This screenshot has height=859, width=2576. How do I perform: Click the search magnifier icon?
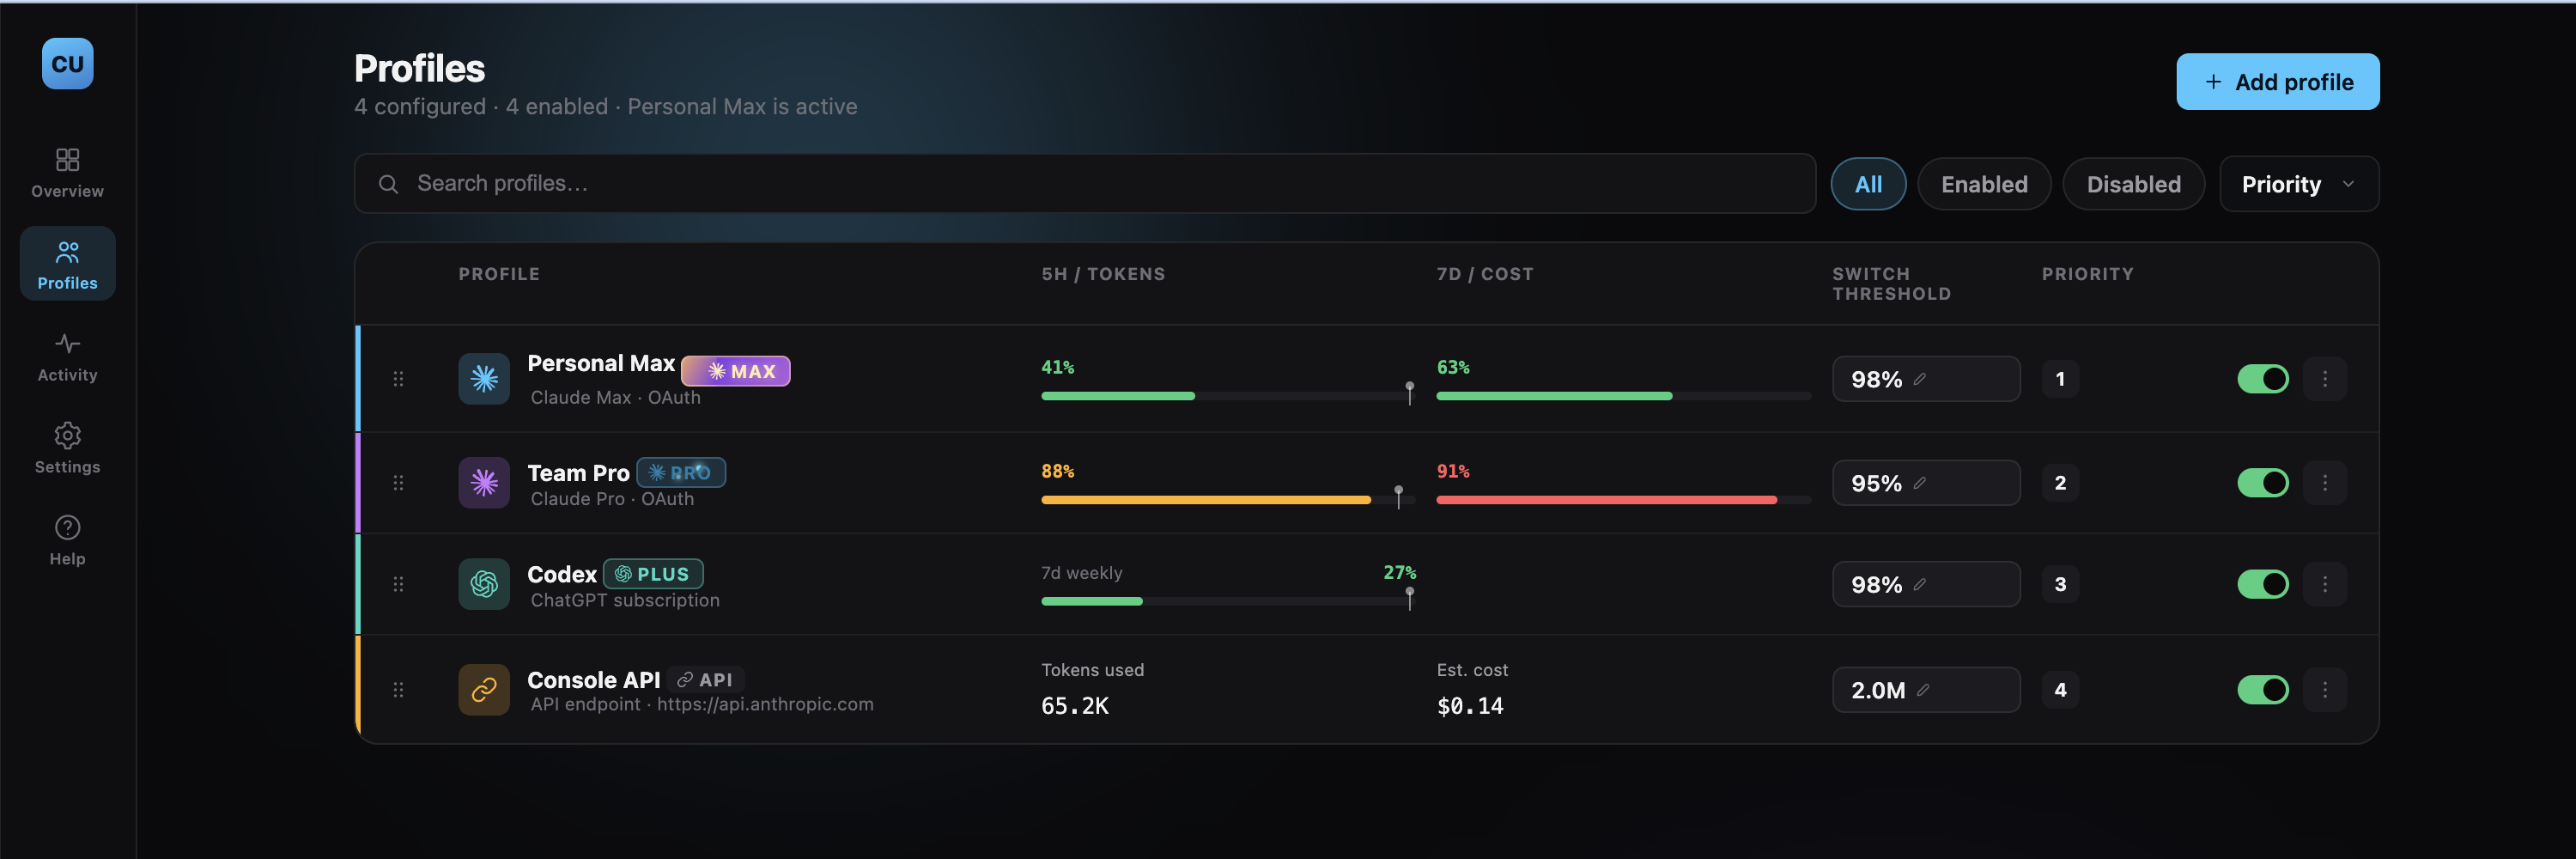tap(388, 184)
